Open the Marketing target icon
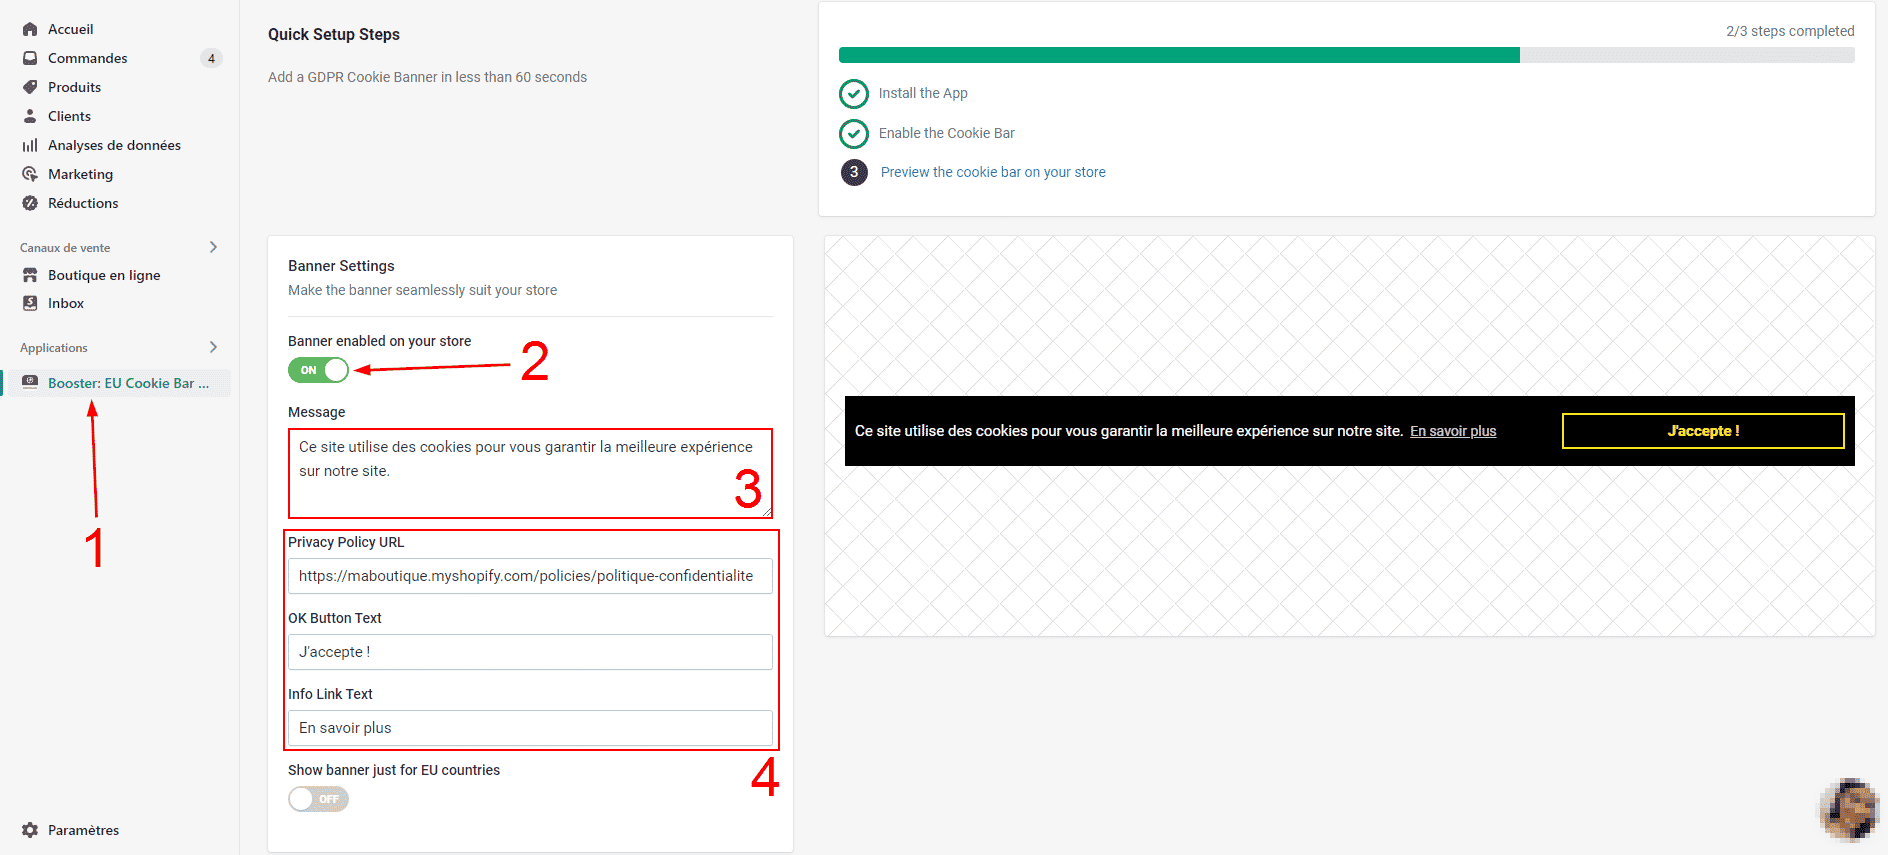 pos(30,174)
